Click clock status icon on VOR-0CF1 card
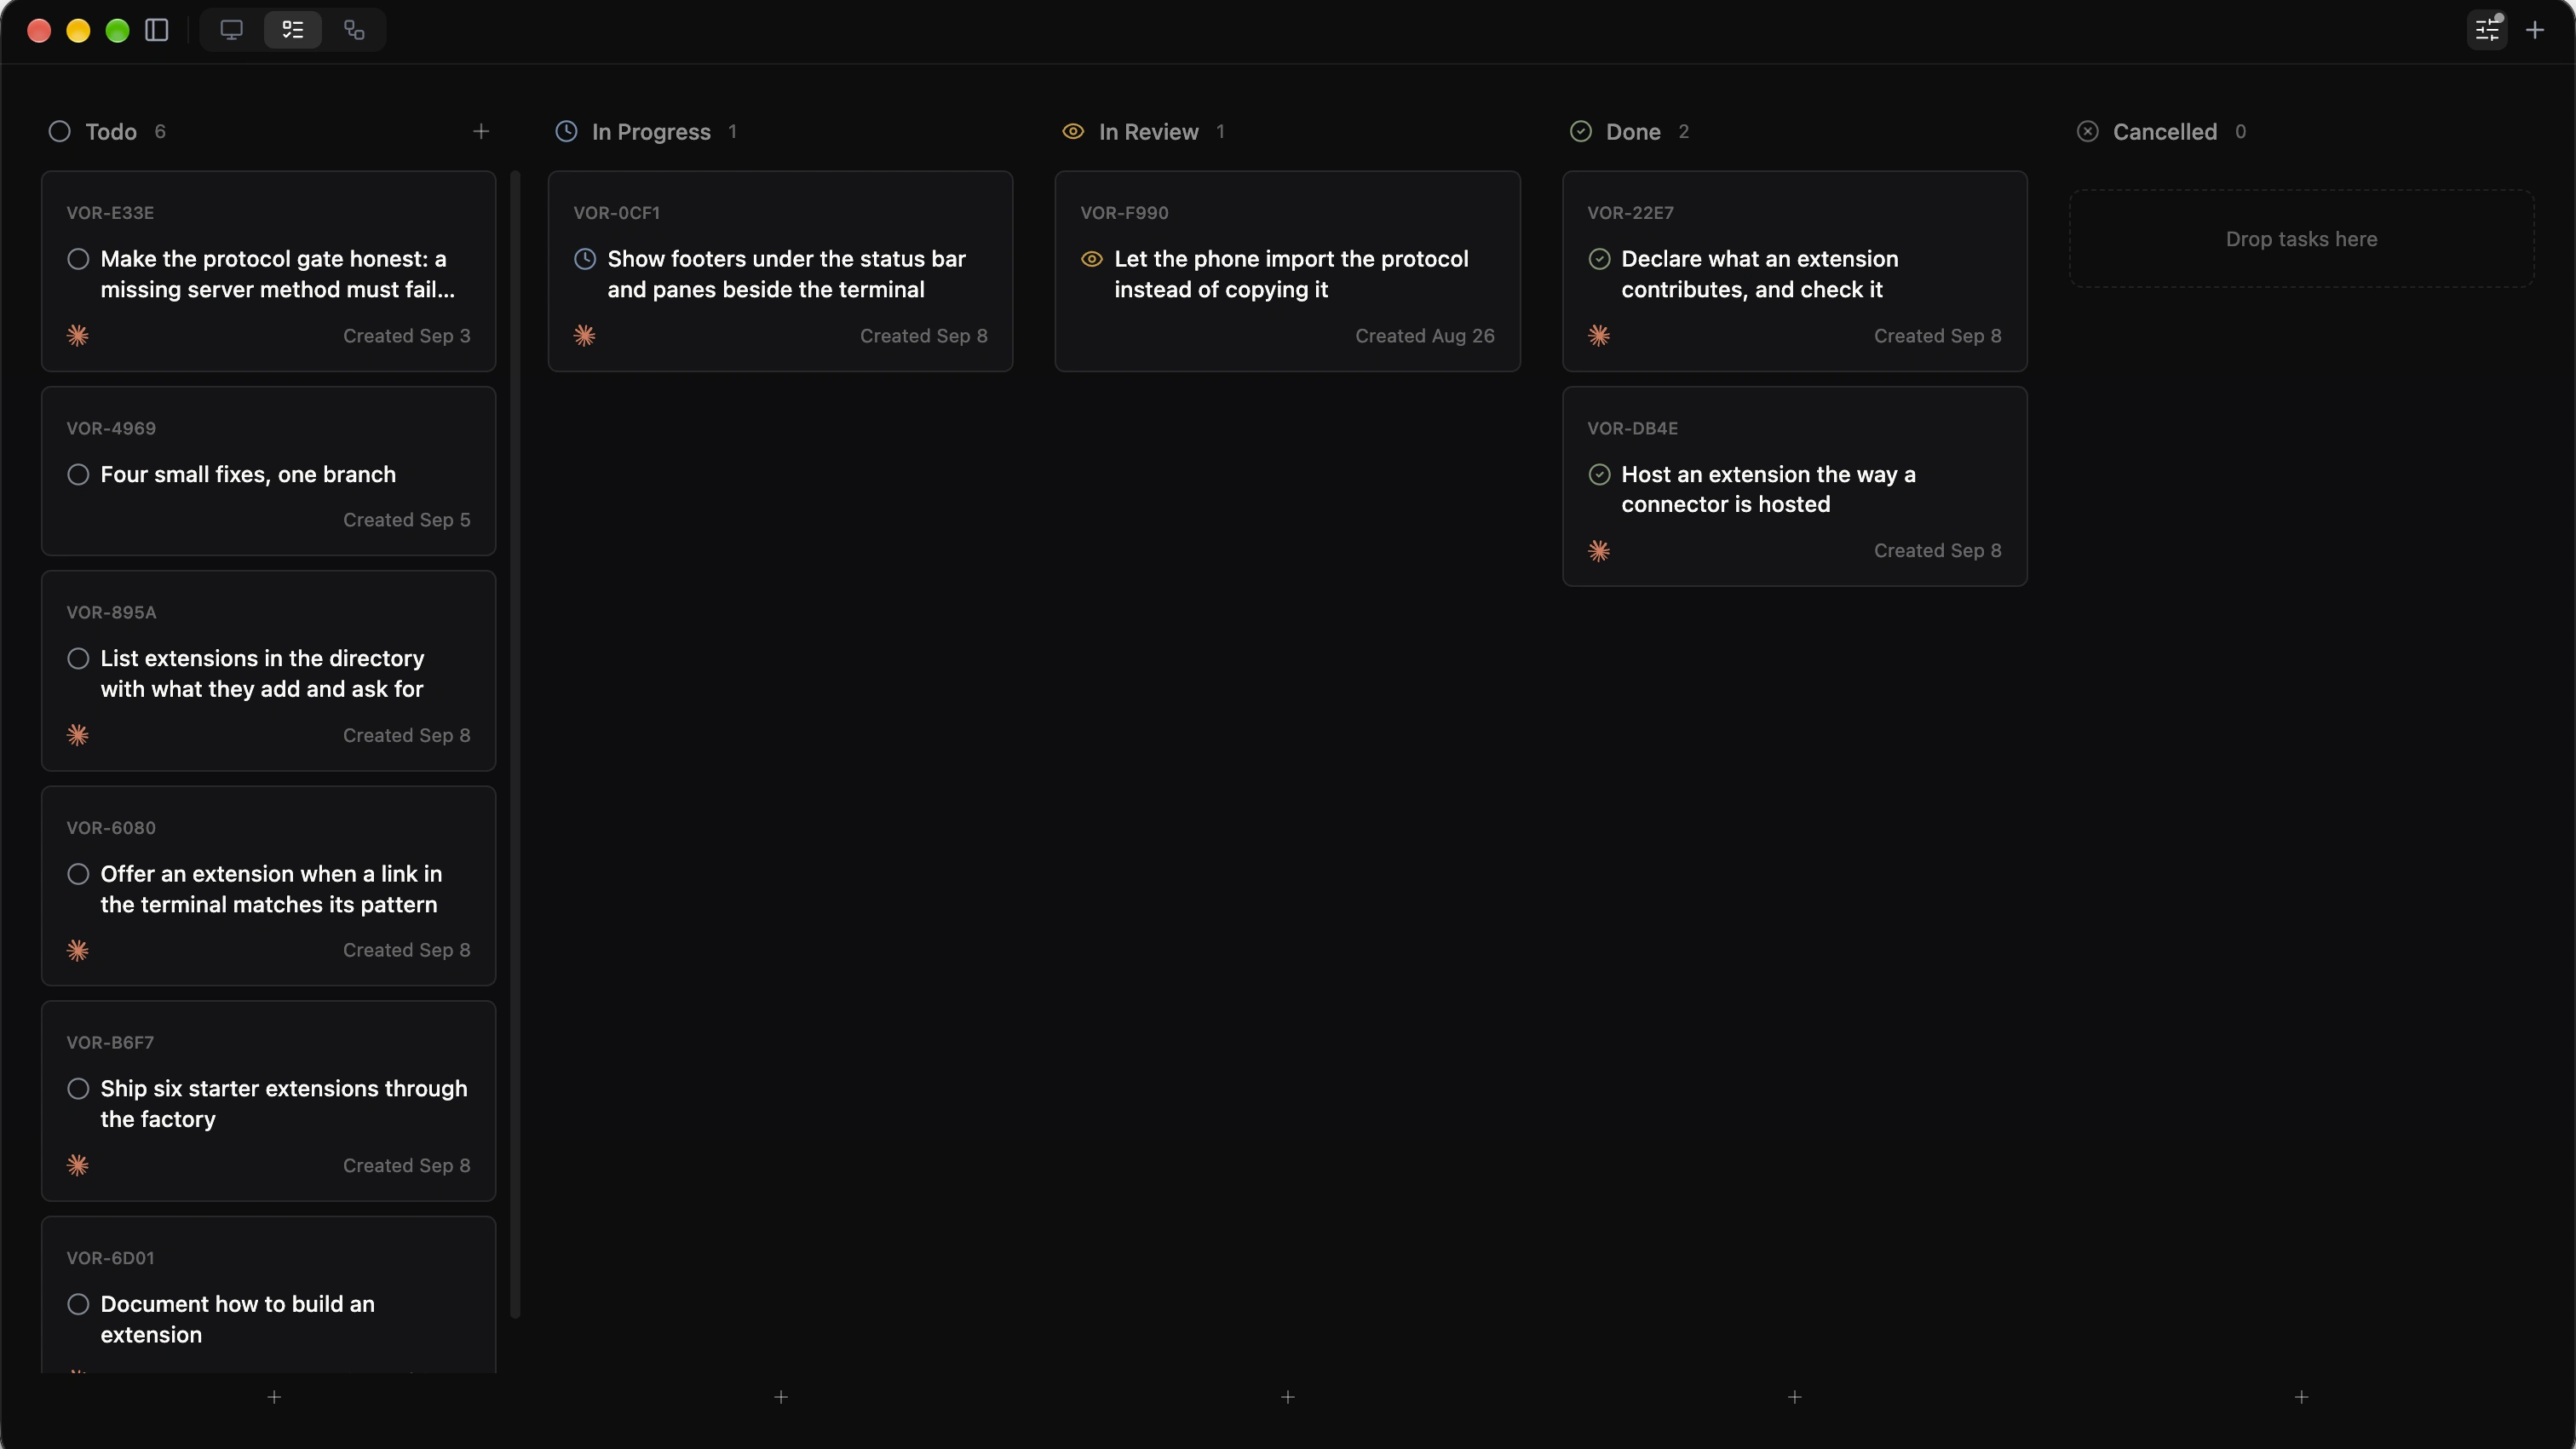 coord(585,259)
